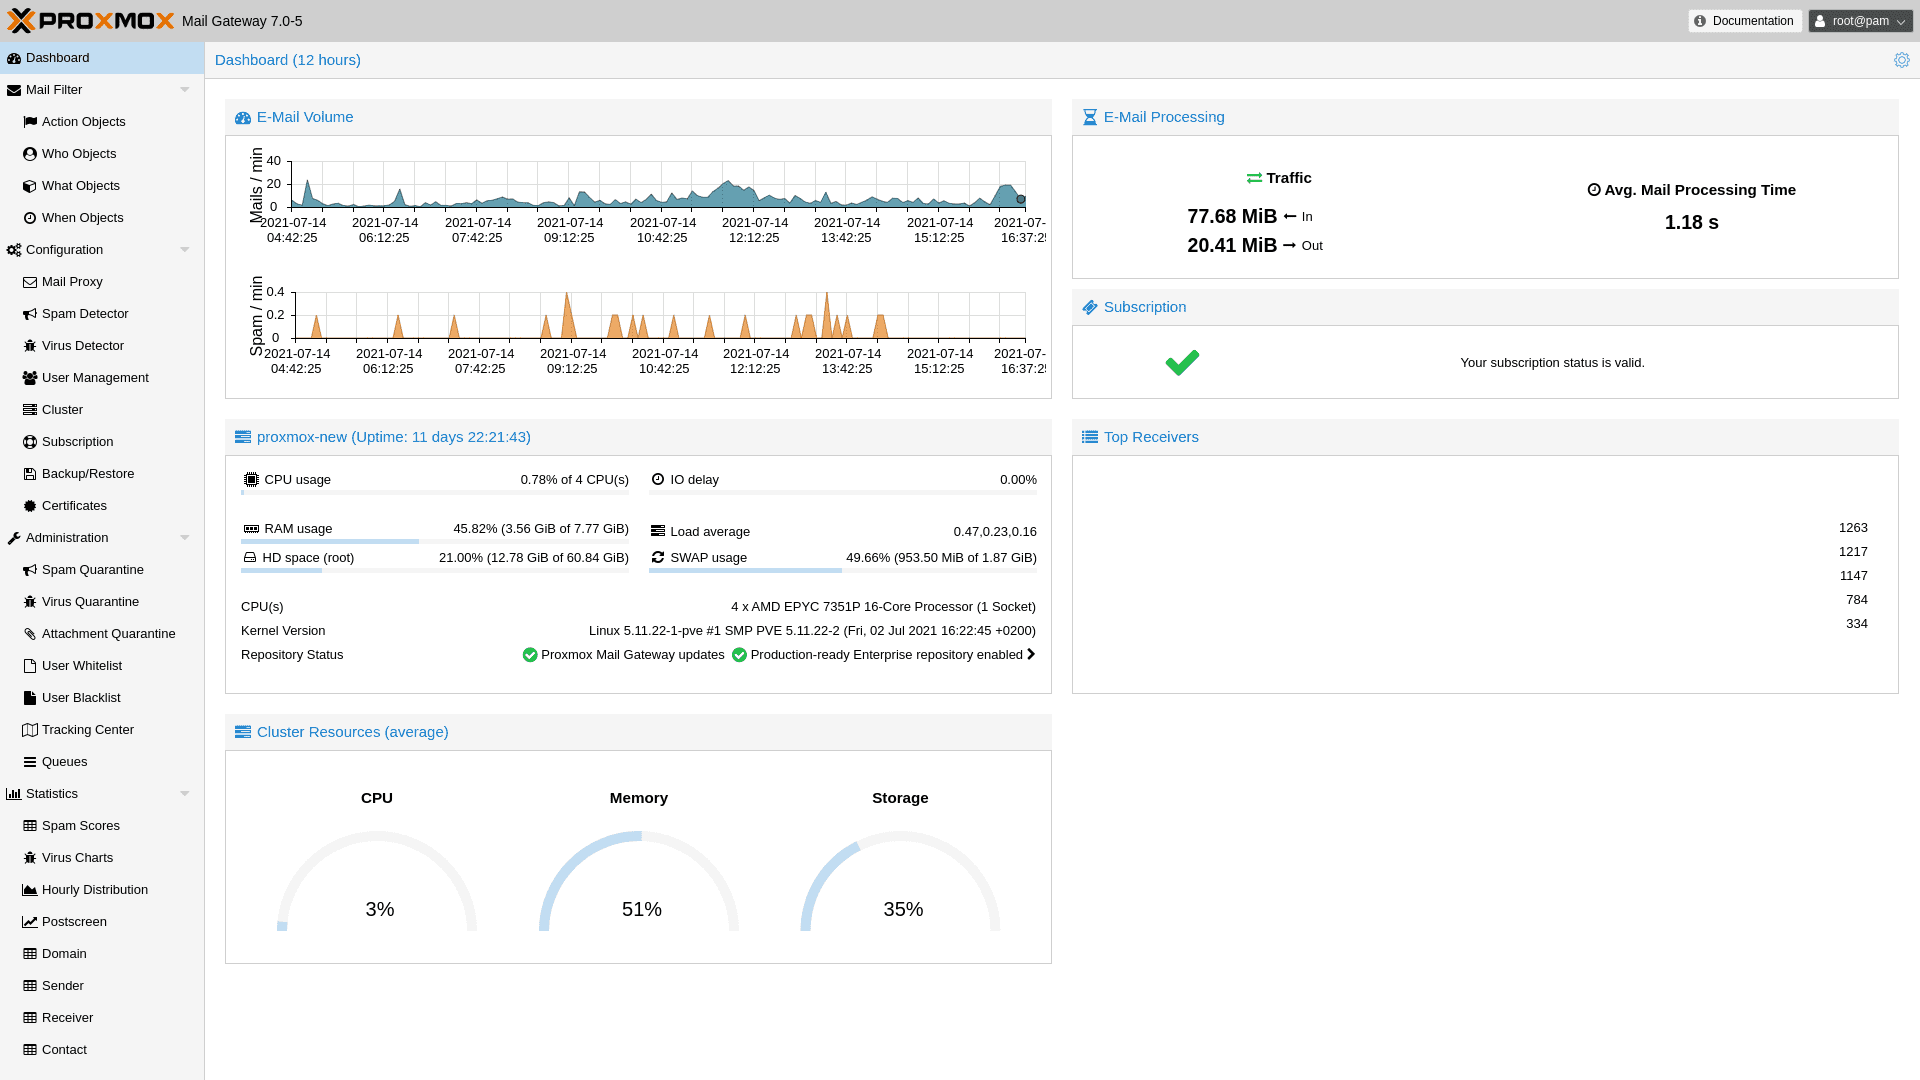This screenshot has height=1080, width=1920.
Task: Open the root@pam user dropdown
Action: coord(1860,21)
